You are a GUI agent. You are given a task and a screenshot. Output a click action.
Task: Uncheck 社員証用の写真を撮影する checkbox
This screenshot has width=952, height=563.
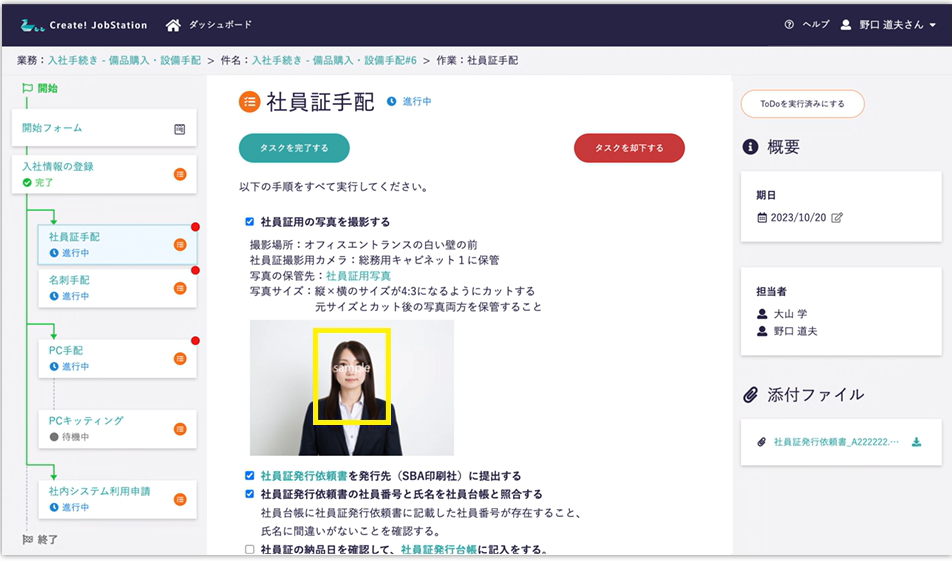click(250, 222)
